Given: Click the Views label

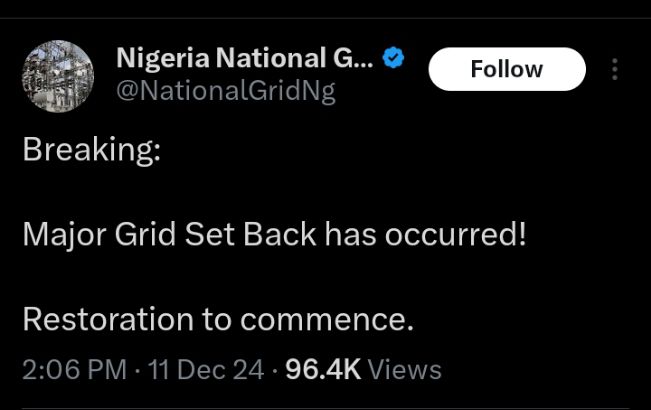Looking at the screenshot, I should tap(404, 369).
